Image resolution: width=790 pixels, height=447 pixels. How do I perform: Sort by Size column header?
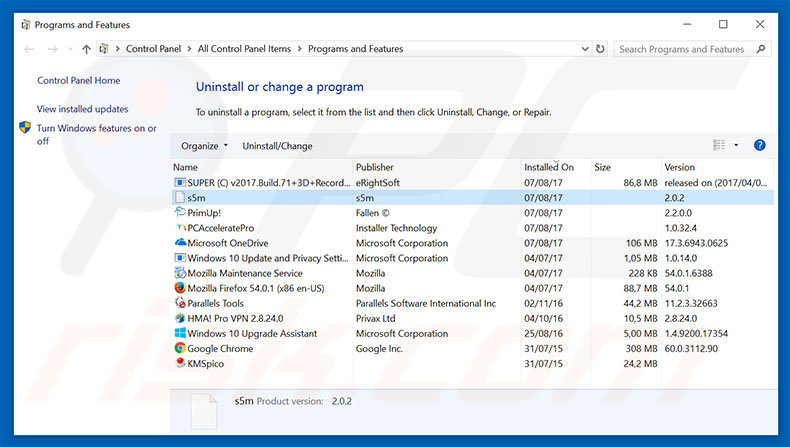coord(626,167)
